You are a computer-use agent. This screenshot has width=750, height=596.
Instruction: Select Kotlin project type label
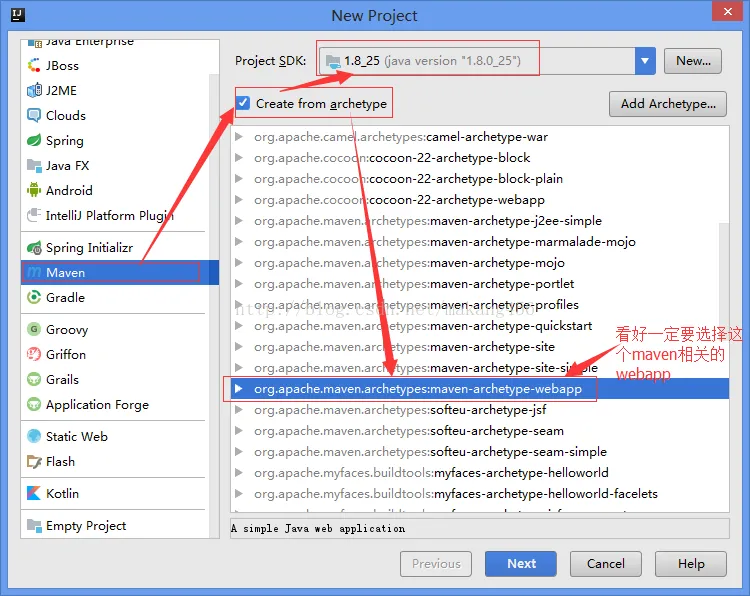point(62,494)
